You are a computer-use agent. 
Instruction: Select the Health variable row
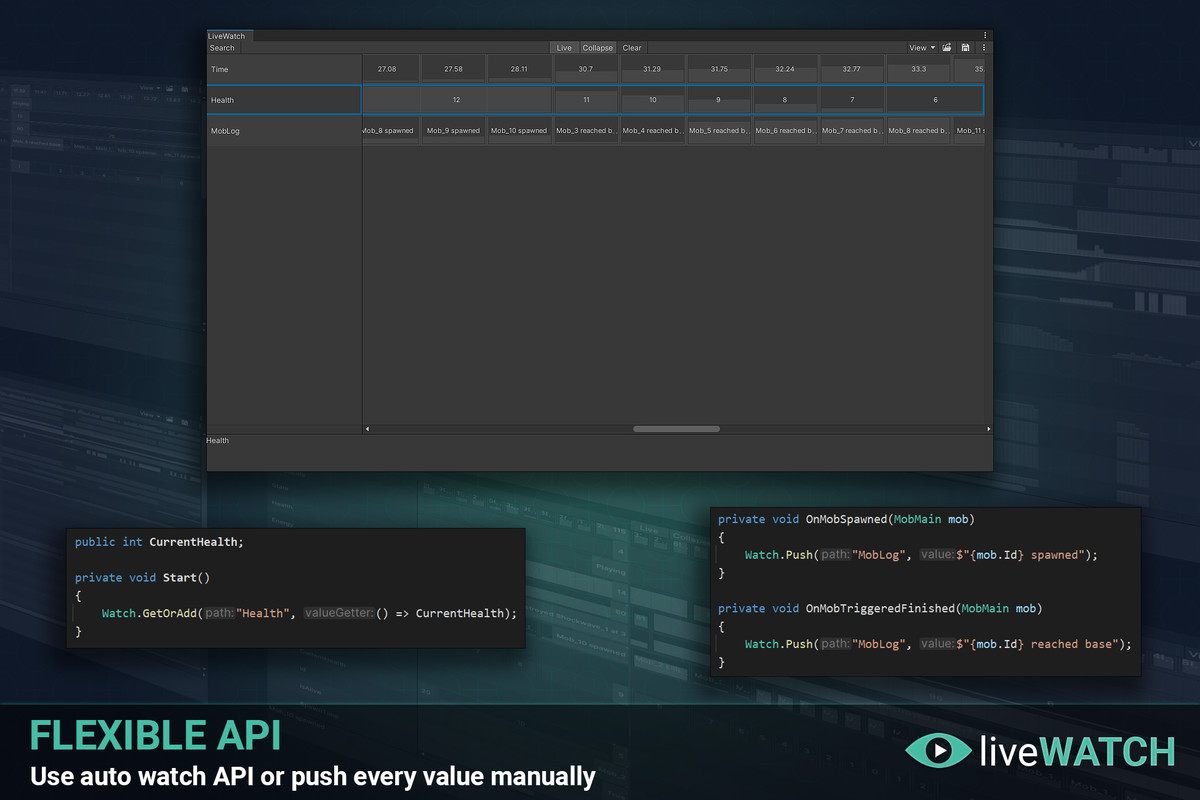pos(284,100)
